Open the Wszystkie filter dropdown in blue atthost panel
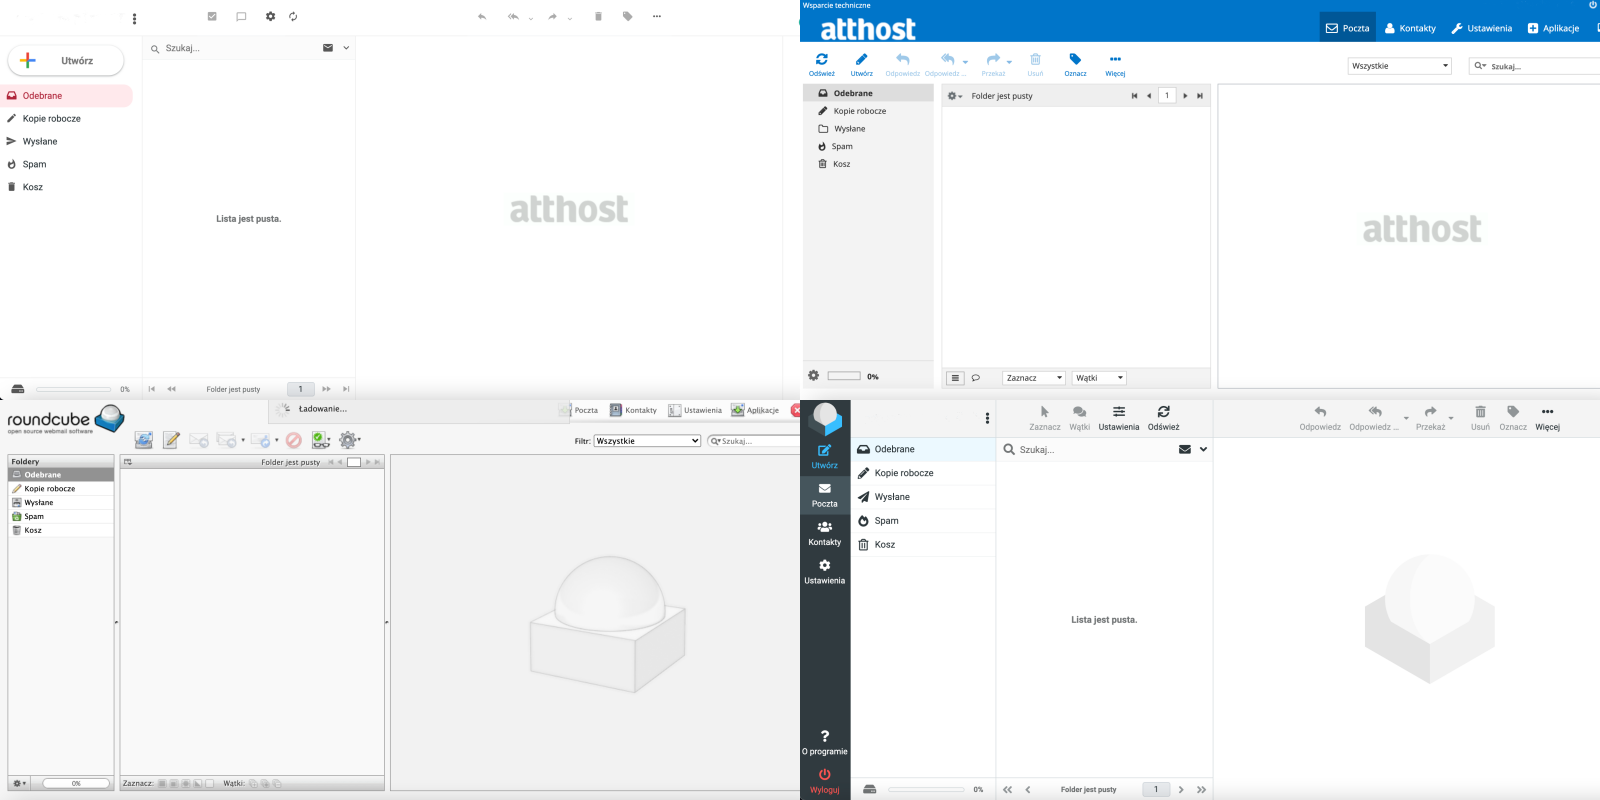This screenshot has width=1600, height=800. pyautogui.click(x=1399, y=66)
